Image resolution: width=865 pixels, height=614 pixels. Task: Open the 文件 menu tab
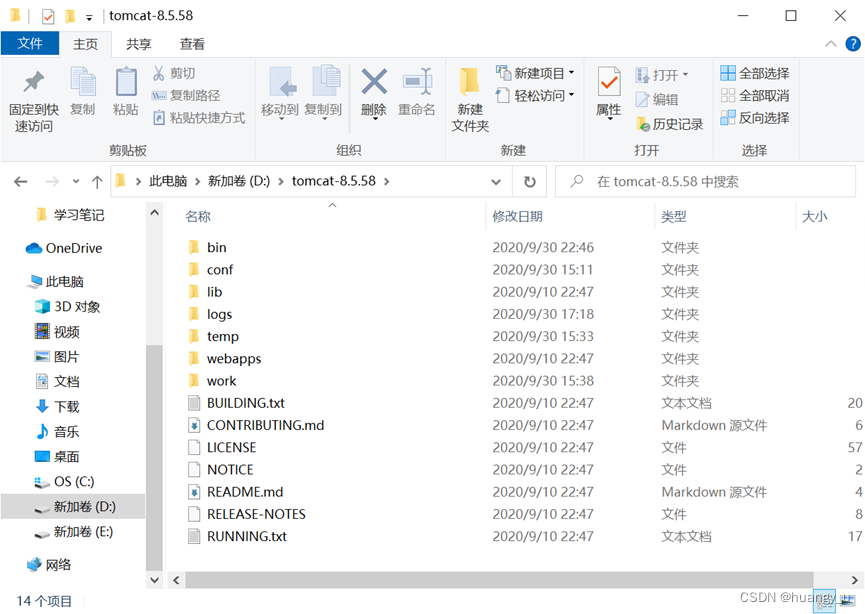click(x=30, y=43)
